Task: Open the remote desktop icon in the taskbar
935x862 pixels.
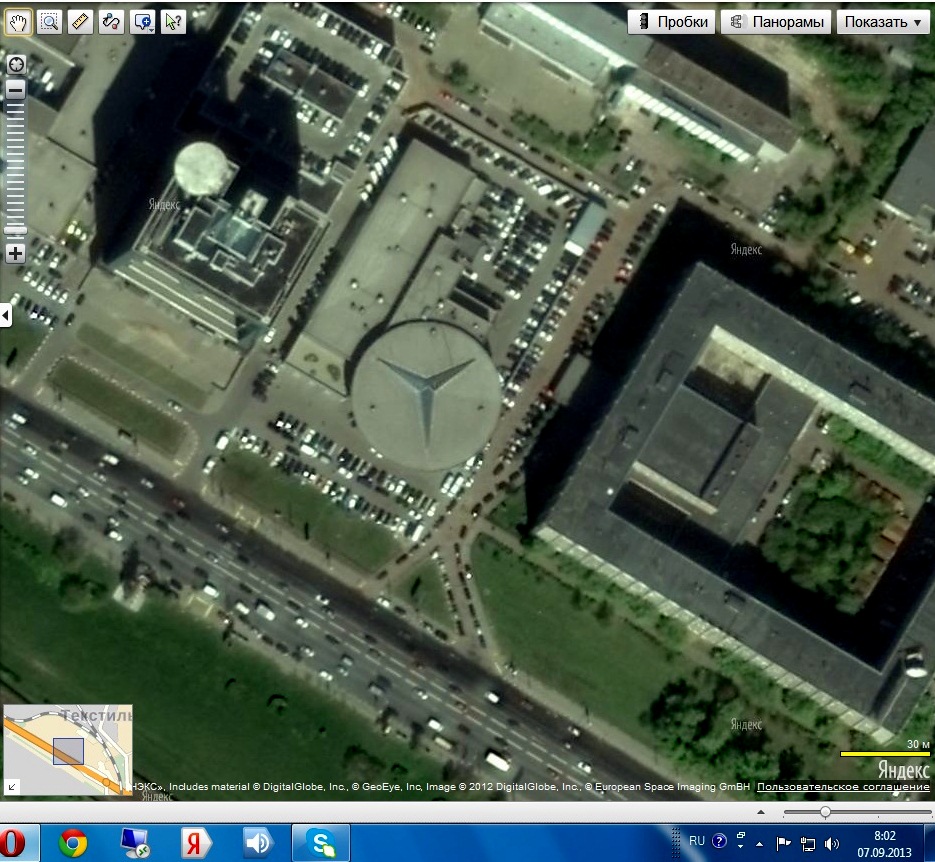Action: [135, 844]
